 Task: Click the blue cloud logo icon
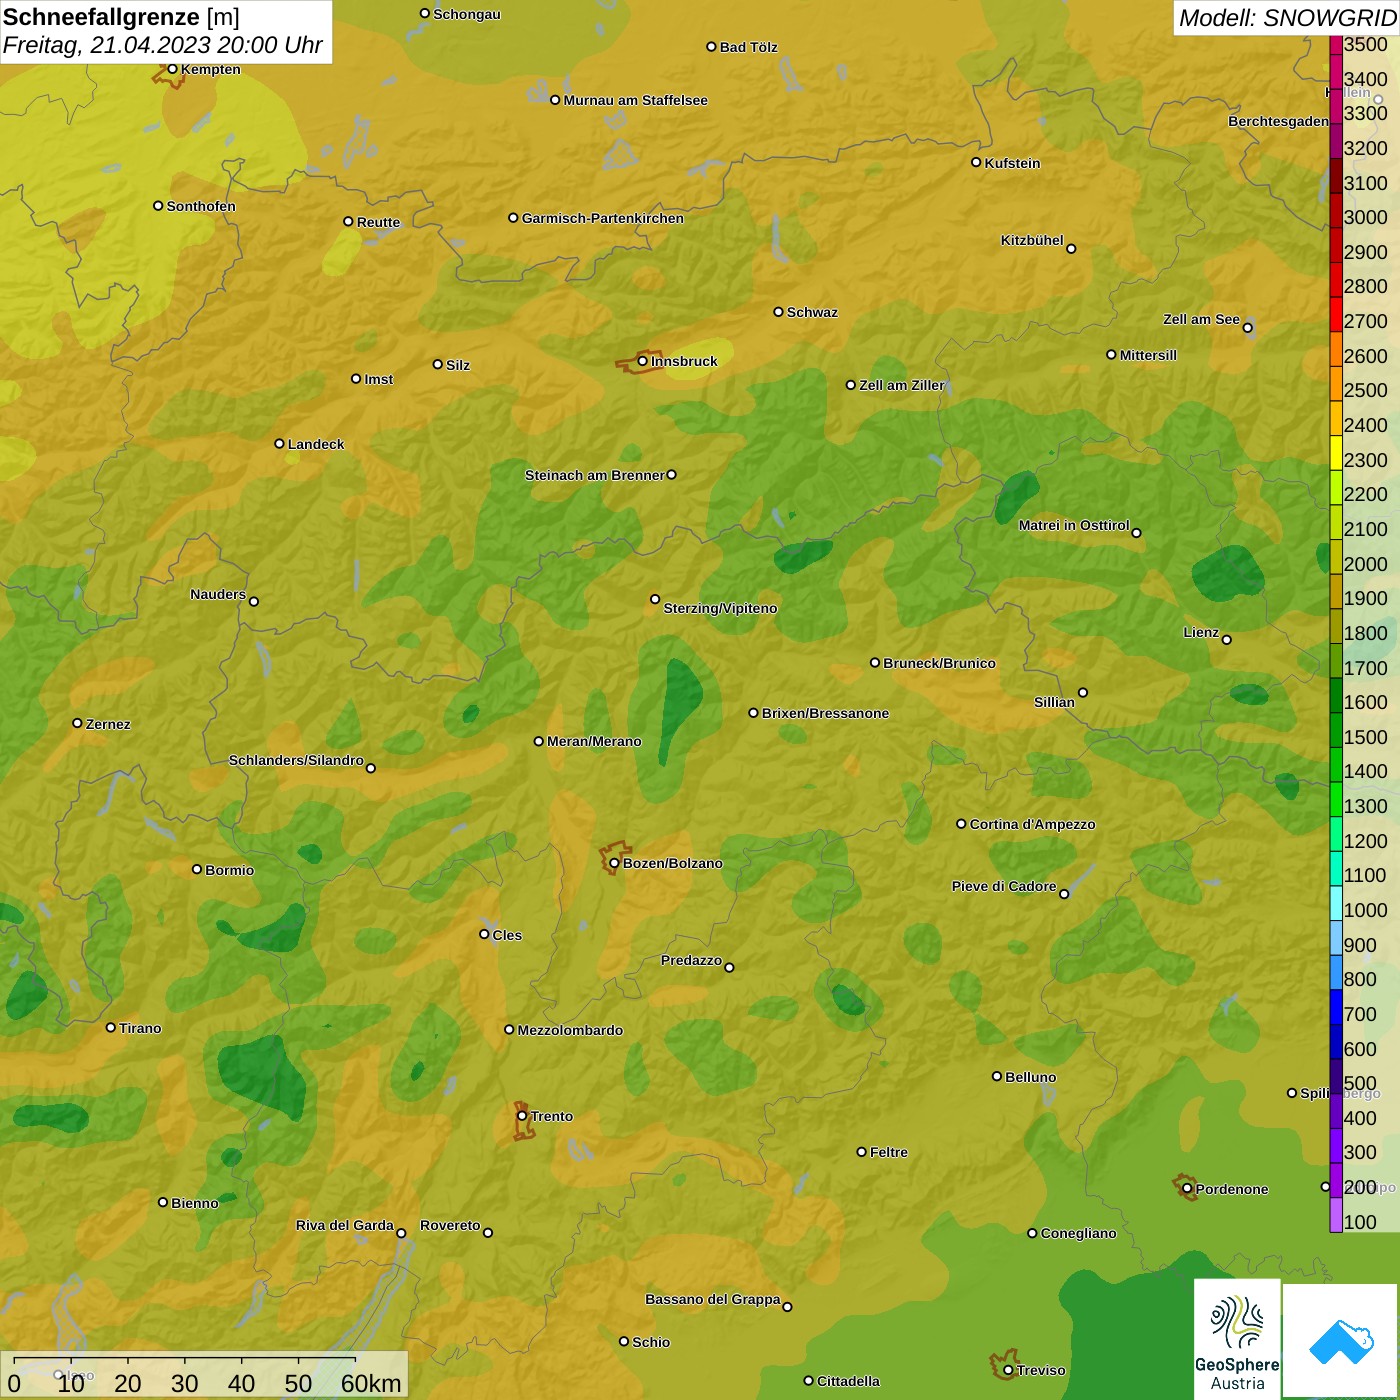pyautogui.click(x=1341, y=1341)
